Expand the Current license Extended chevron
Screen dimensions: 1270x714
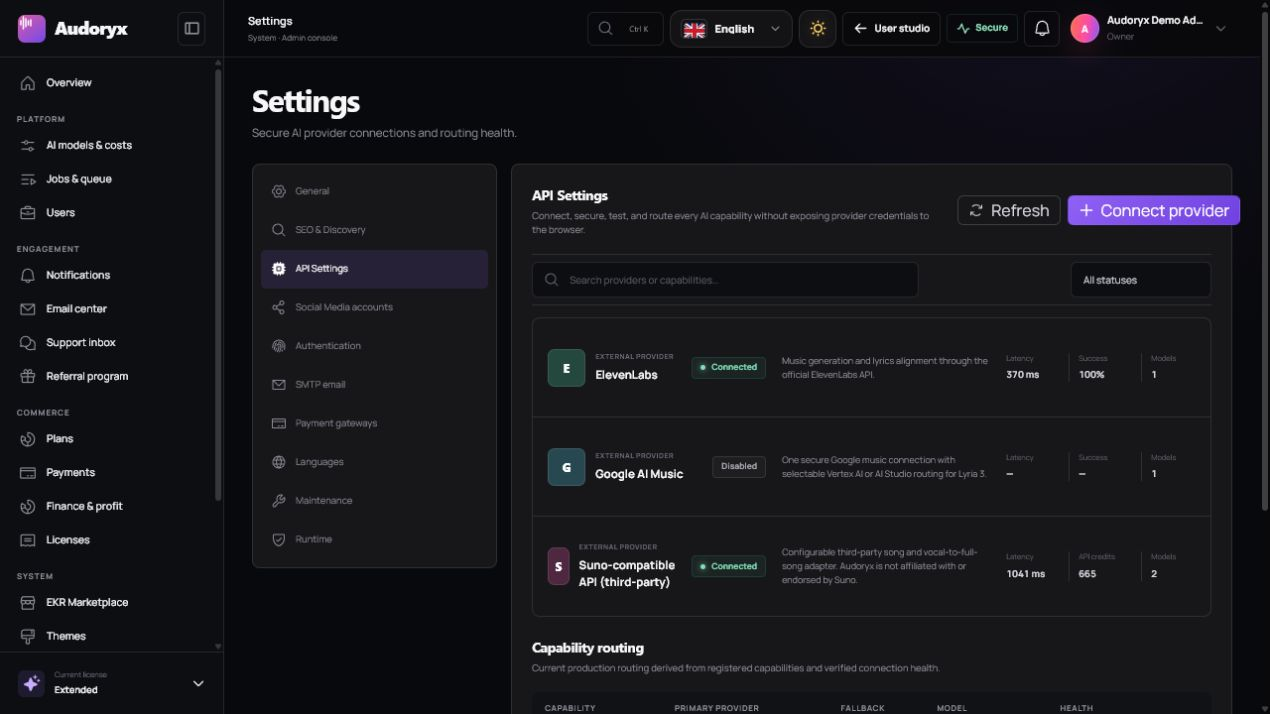(198, 684)
